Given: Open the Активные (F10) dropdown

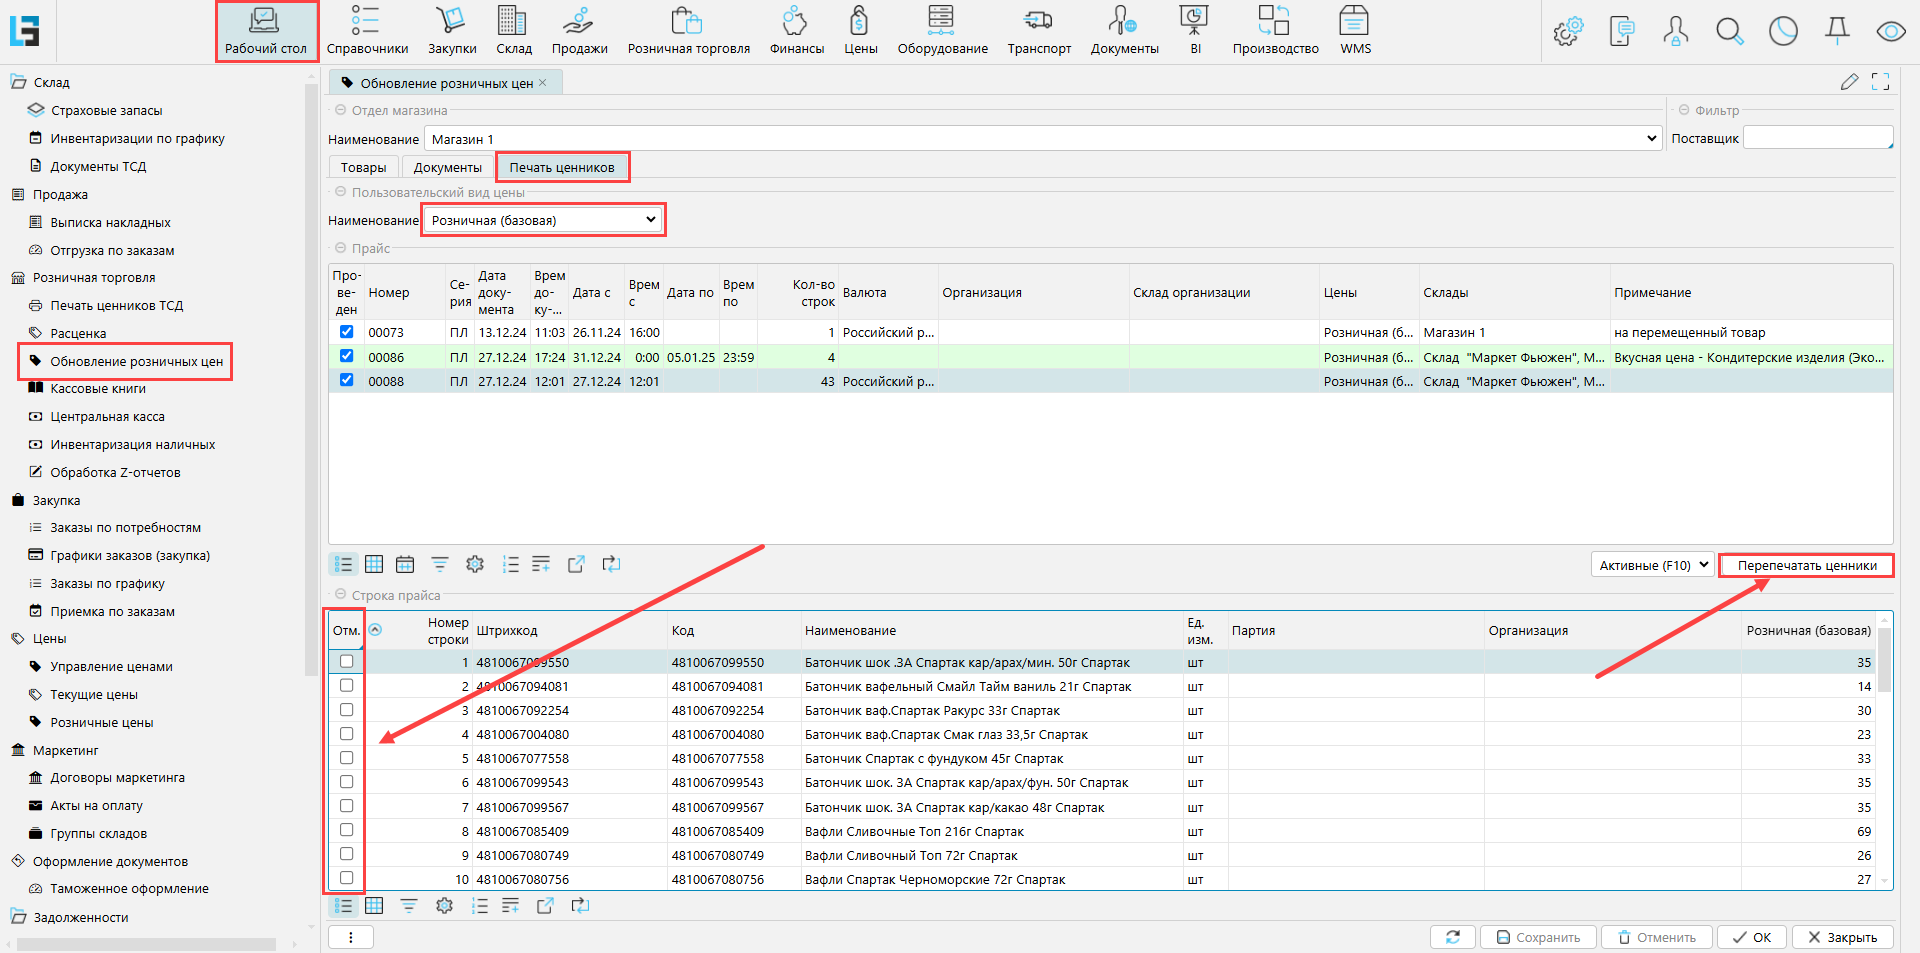Looking at the screenshot, I should (1652, 565).
